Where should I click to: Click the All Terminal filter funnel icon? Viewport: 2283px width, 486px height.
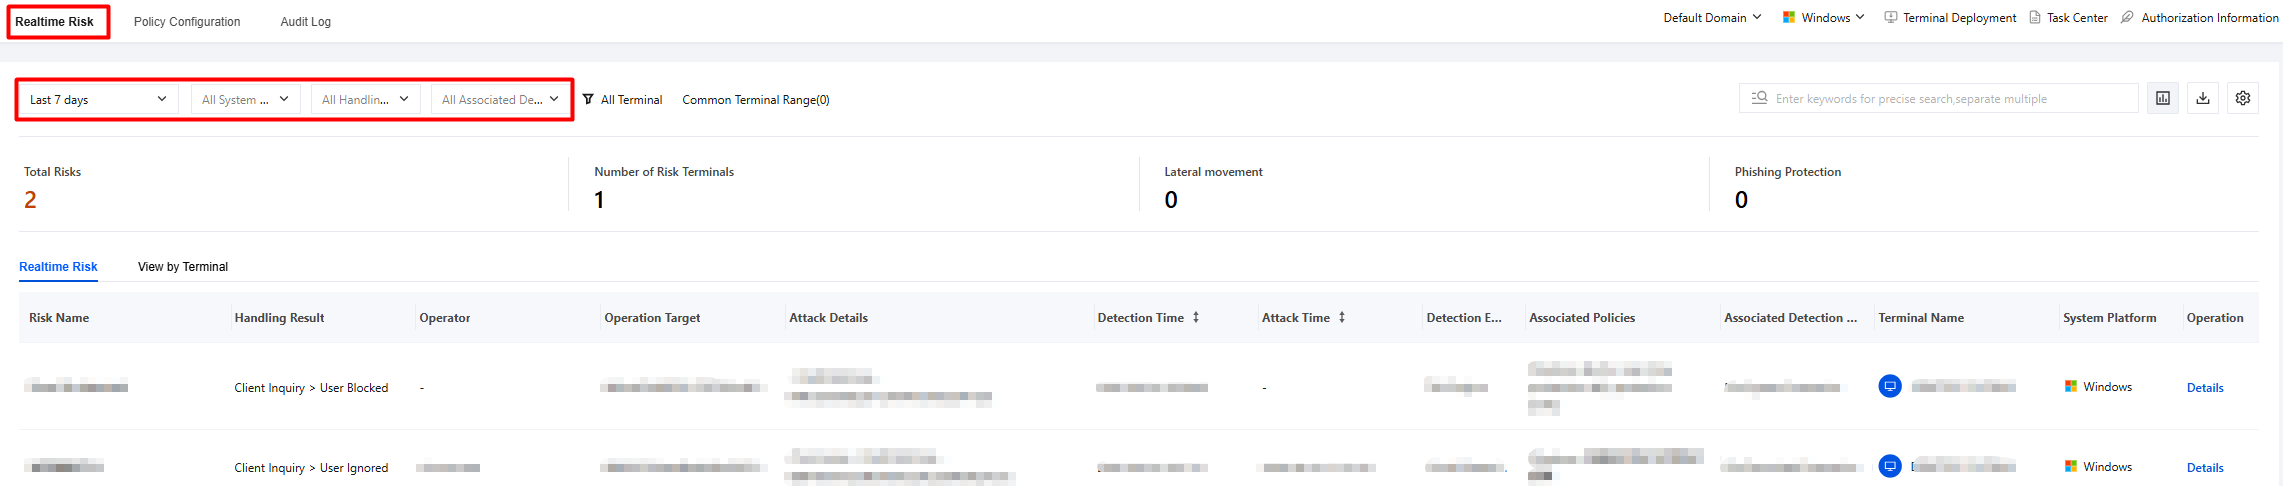point(588,99)
